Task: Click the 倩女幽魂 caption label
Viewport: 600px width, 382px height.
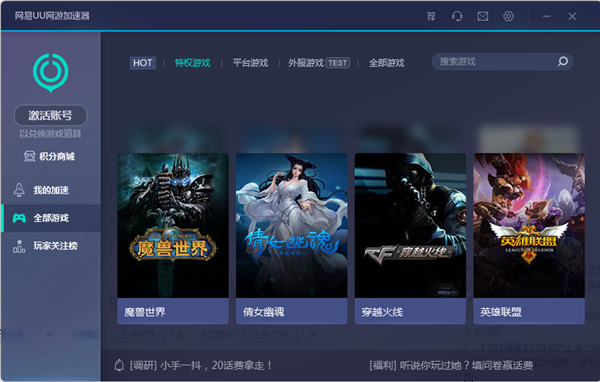Action: 264,312
